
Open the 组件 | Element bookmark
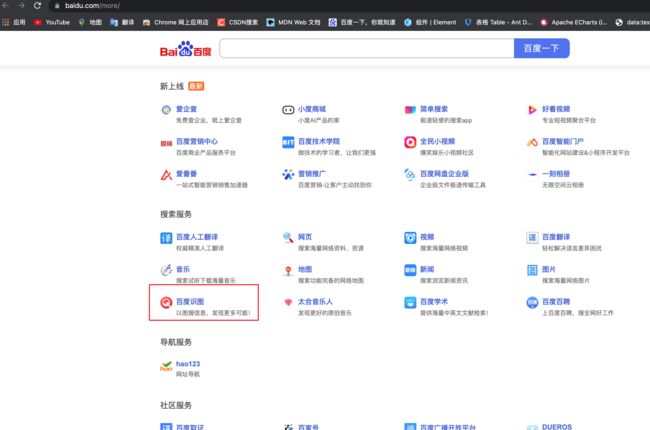click(x=430, y=22)
